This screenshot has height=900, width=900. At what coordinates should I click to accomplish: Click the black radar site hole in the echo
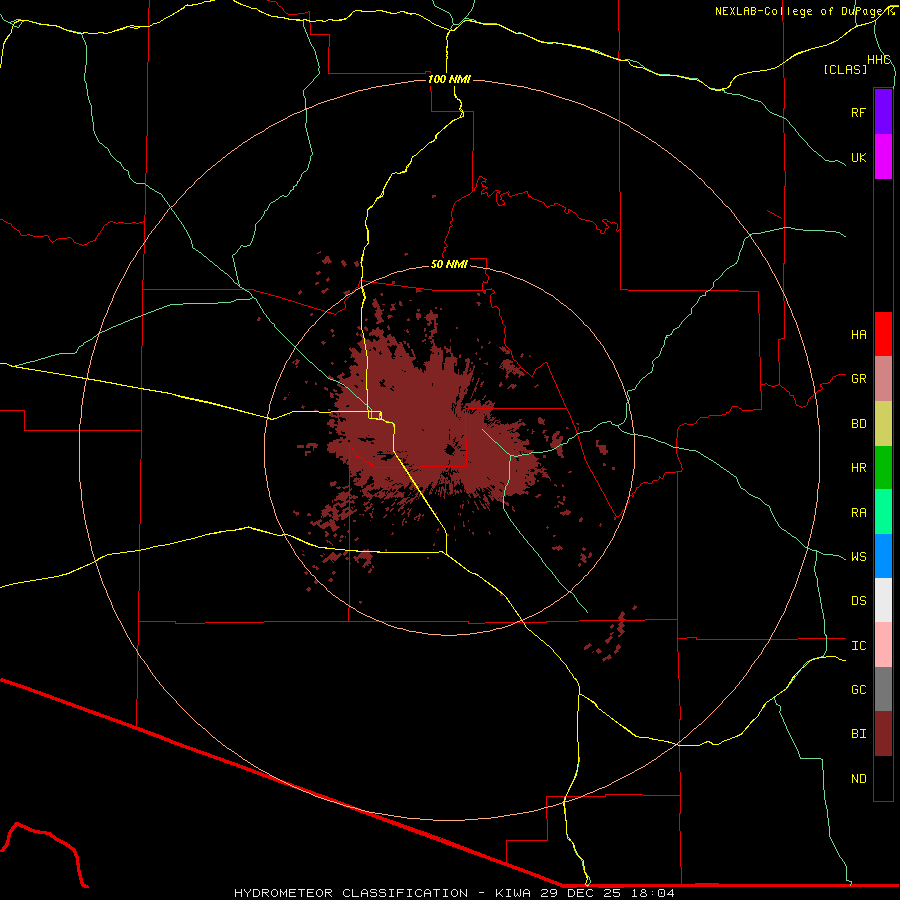pyautogui.click(x=449, y=450)
